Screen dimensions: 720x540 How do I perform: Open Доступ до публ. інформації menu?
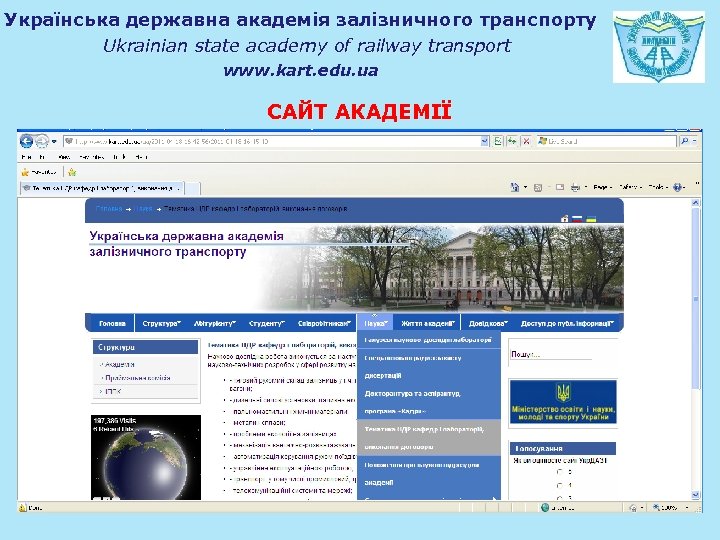click(567, 324)
